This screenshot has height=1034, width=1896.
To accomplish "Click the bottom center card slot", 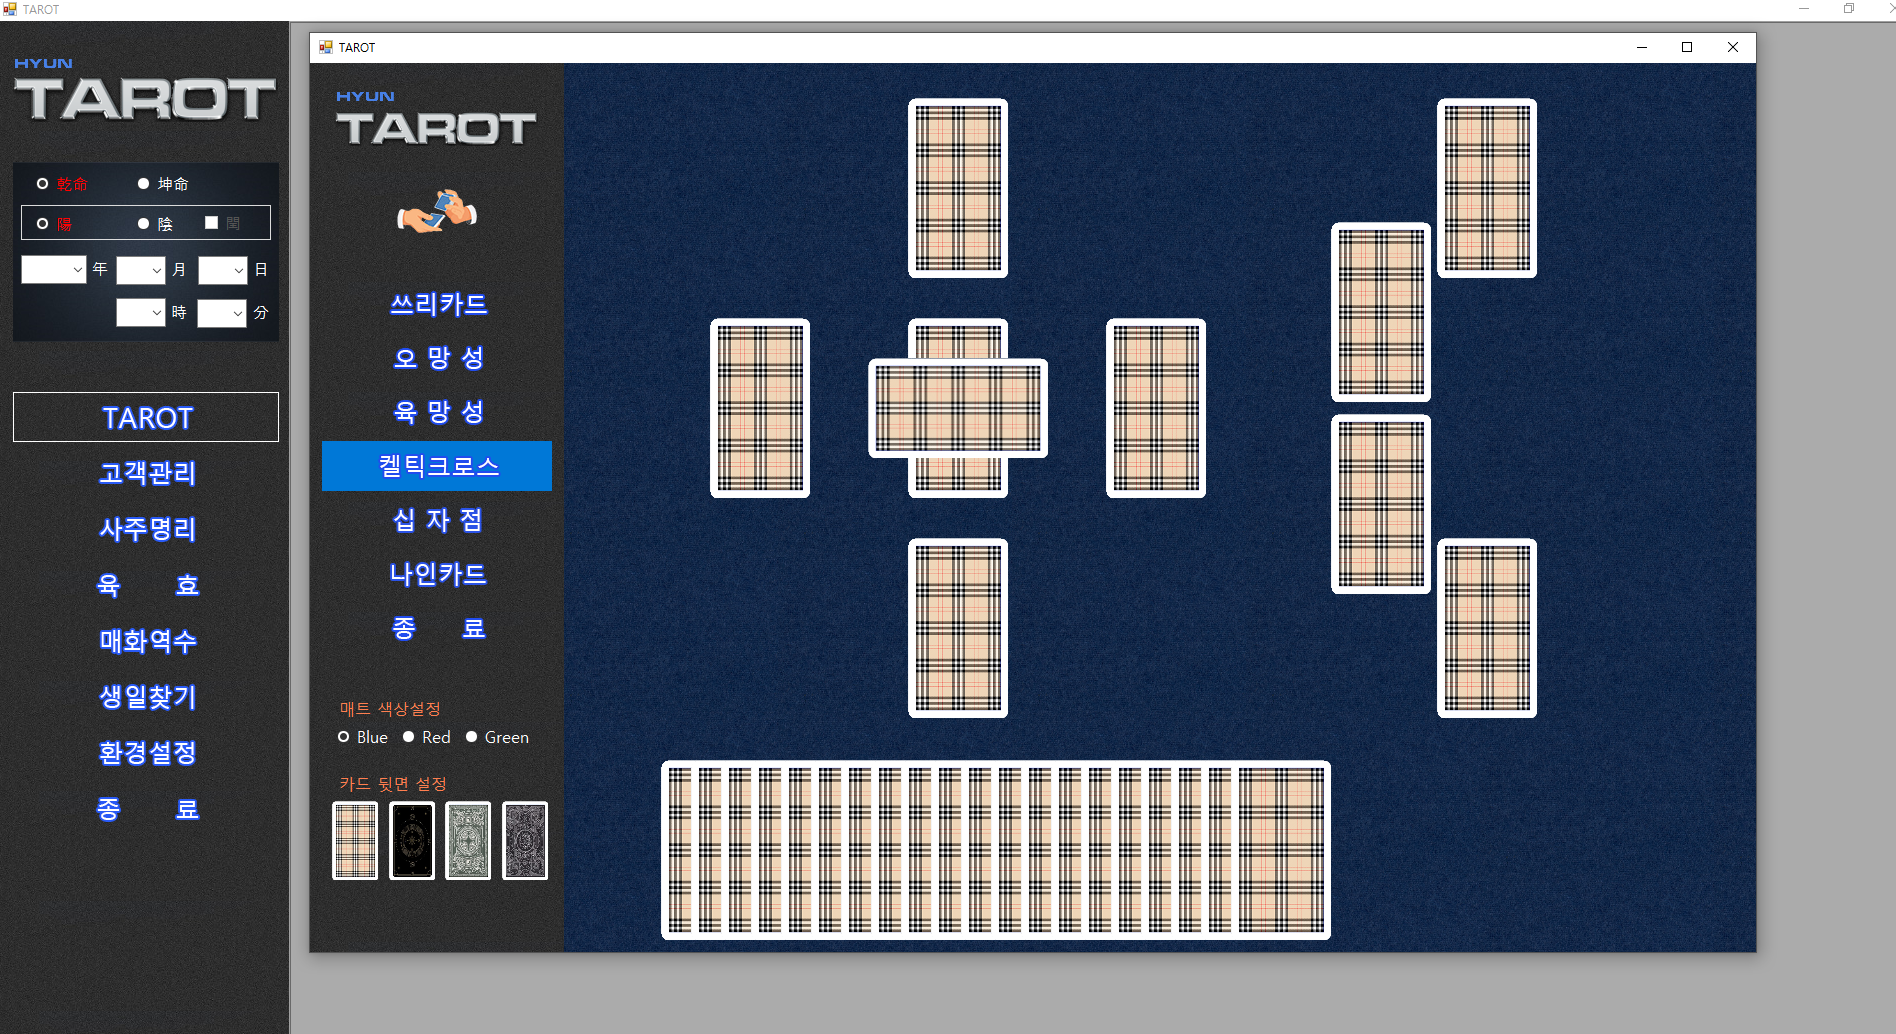I will tap(958, 628).
